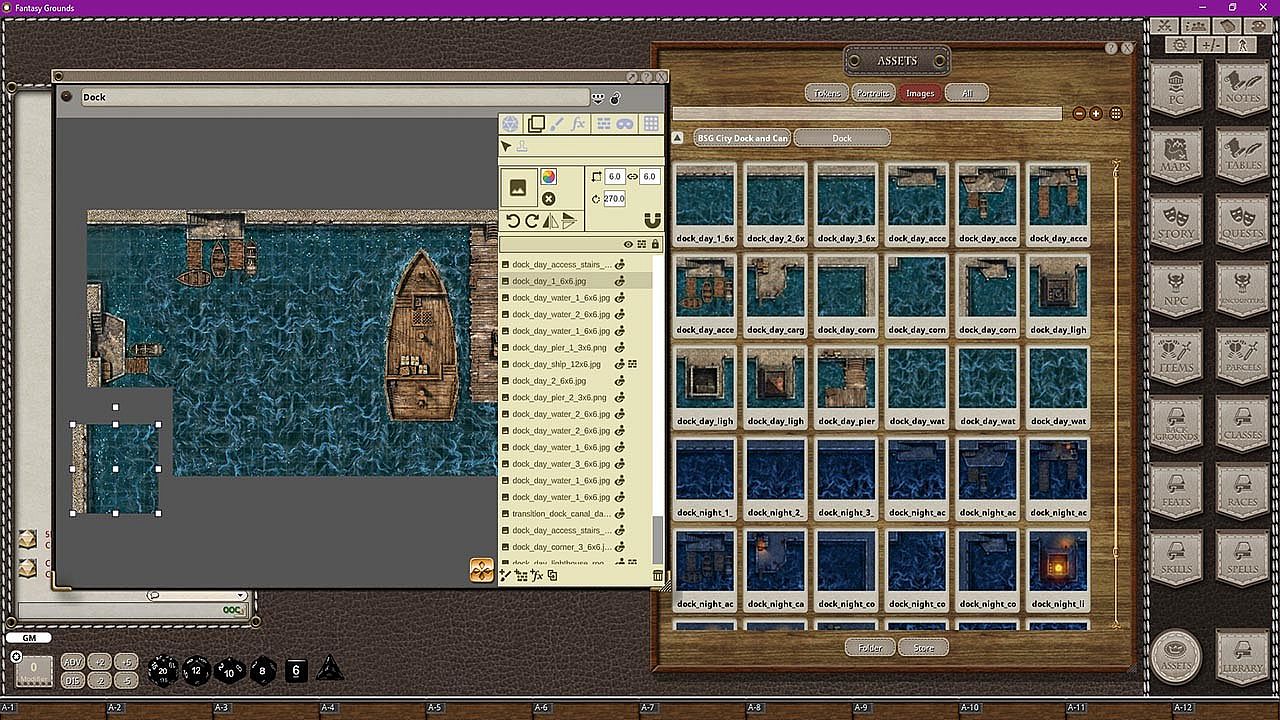The height and width of the screenshot is (720, 1280).
Task: Select layer dock_day_1_6x6.jpg
Action: click(576, 281)
